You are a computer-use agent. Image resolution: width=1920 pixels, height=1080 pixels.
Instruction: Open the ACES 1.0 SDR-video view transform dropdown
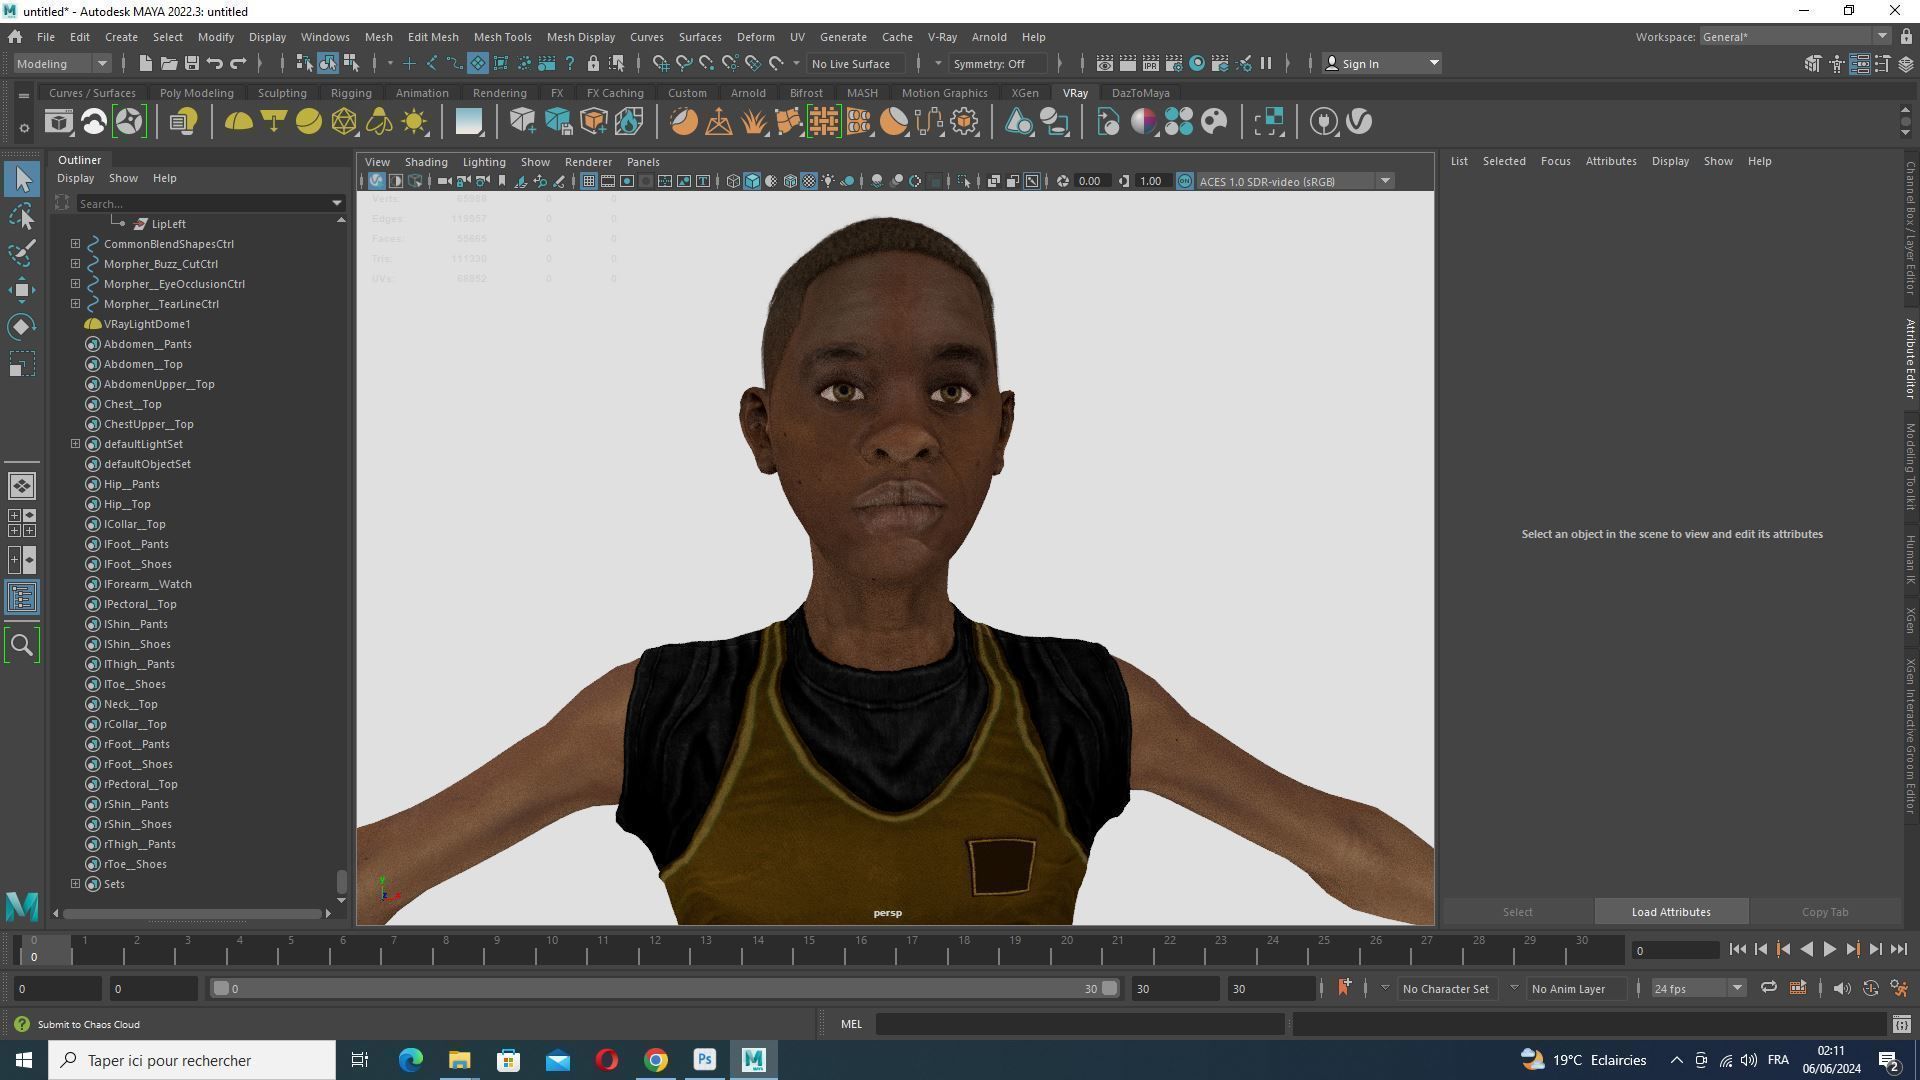click(1295, 181)
